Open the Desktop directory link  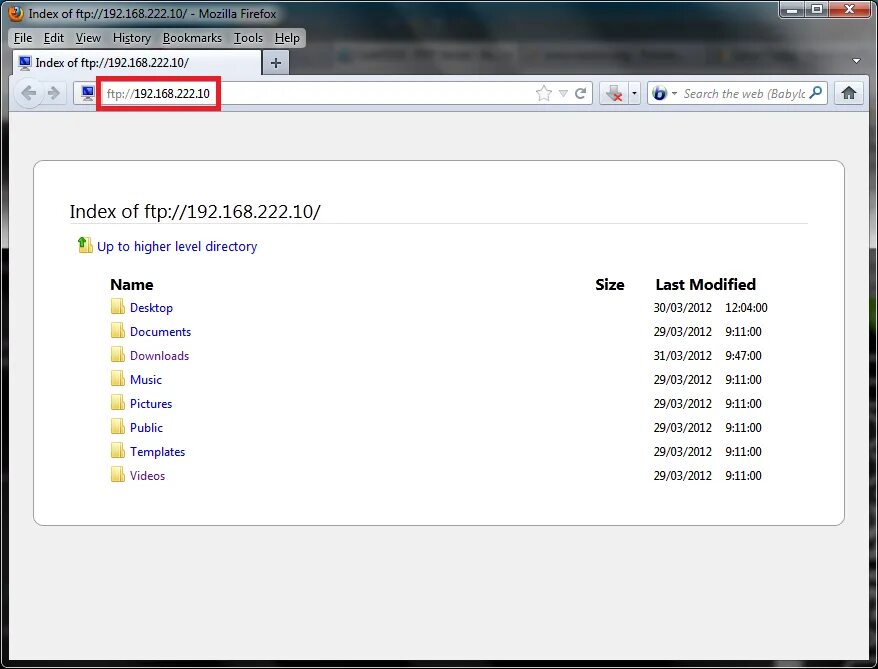tap(151, 307)
